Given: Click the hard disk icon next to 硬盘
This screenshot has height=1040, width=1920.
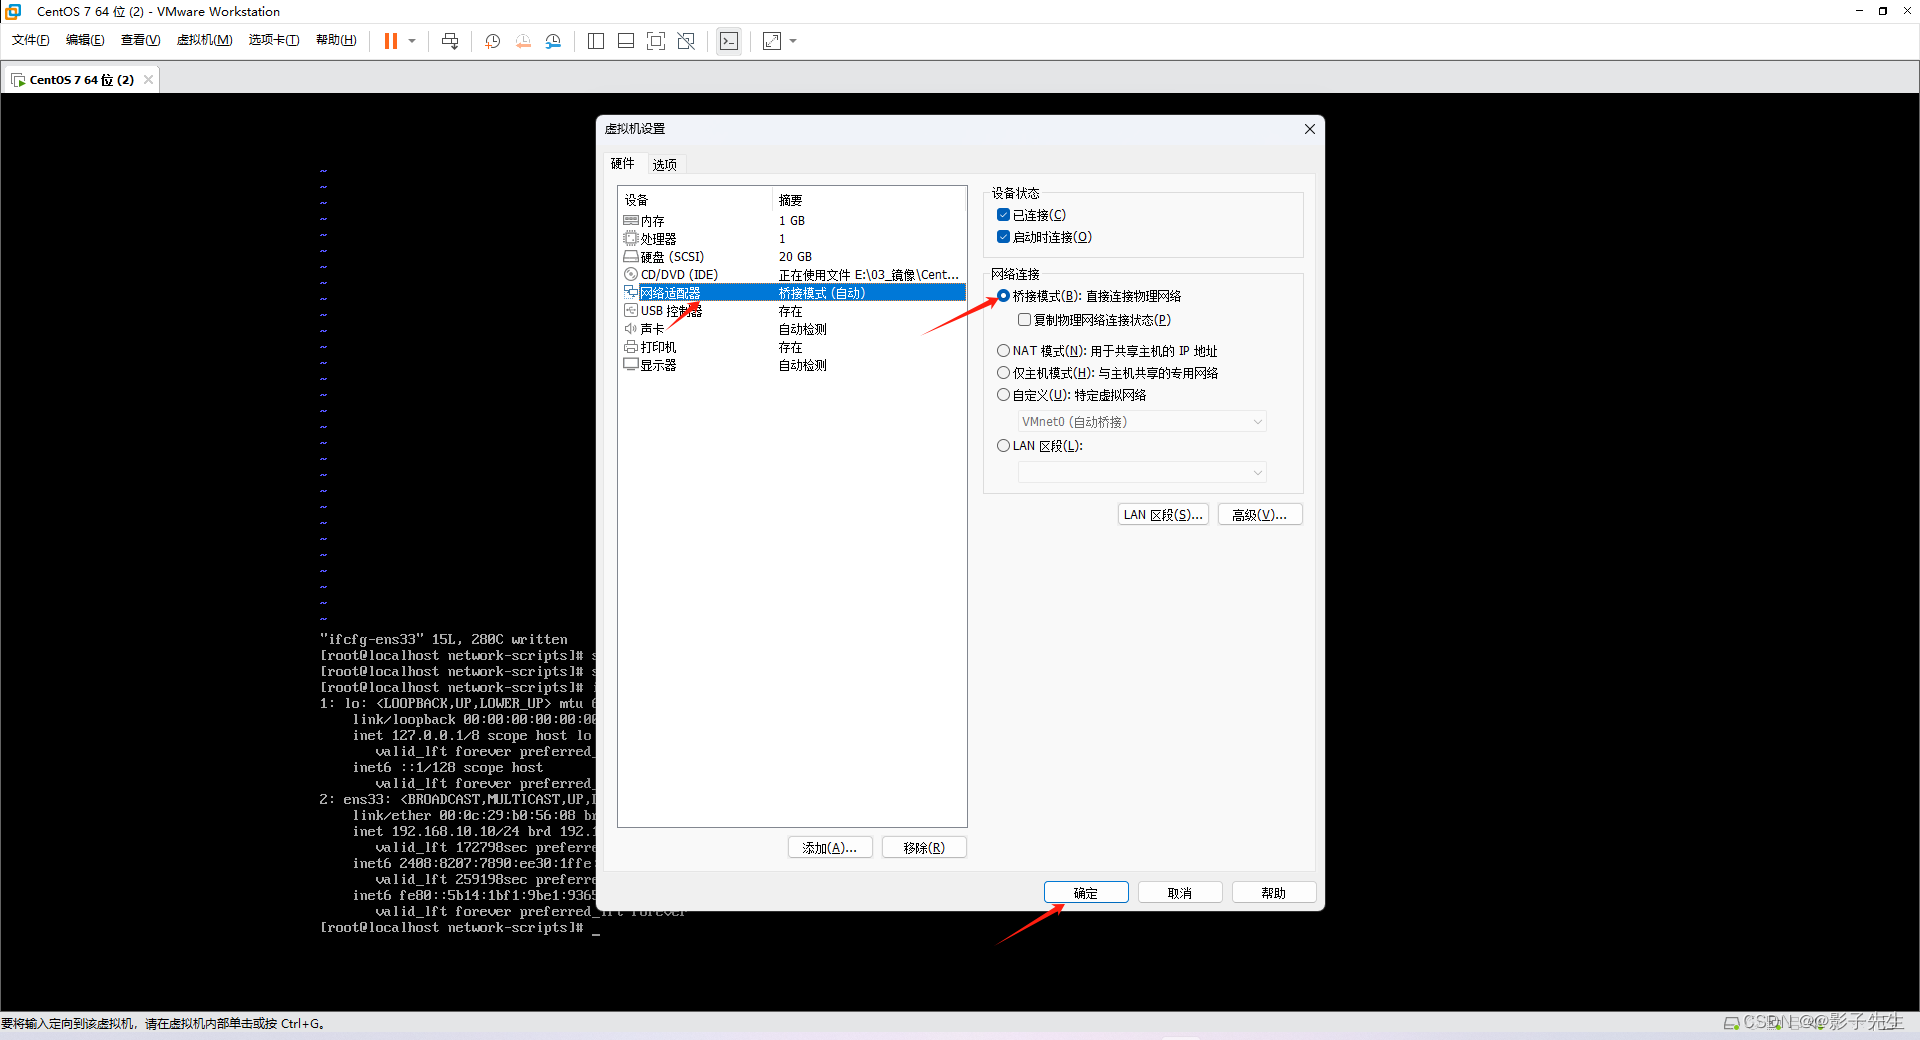Looking at the screenshot, I should tap(631, 256).
